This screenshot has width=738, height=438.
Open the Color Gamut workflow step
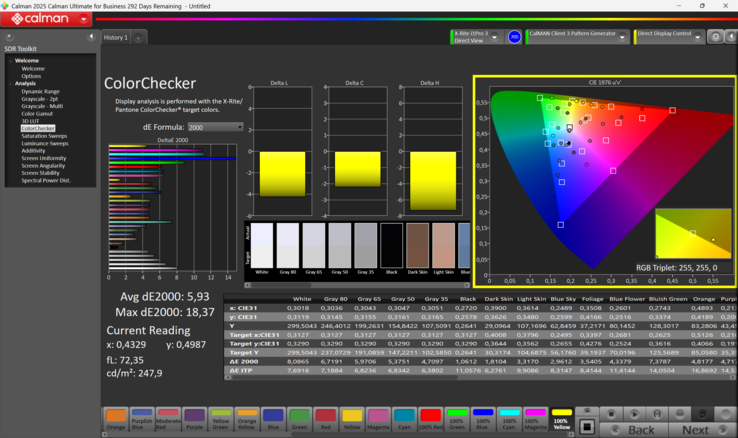click(37, 114)
